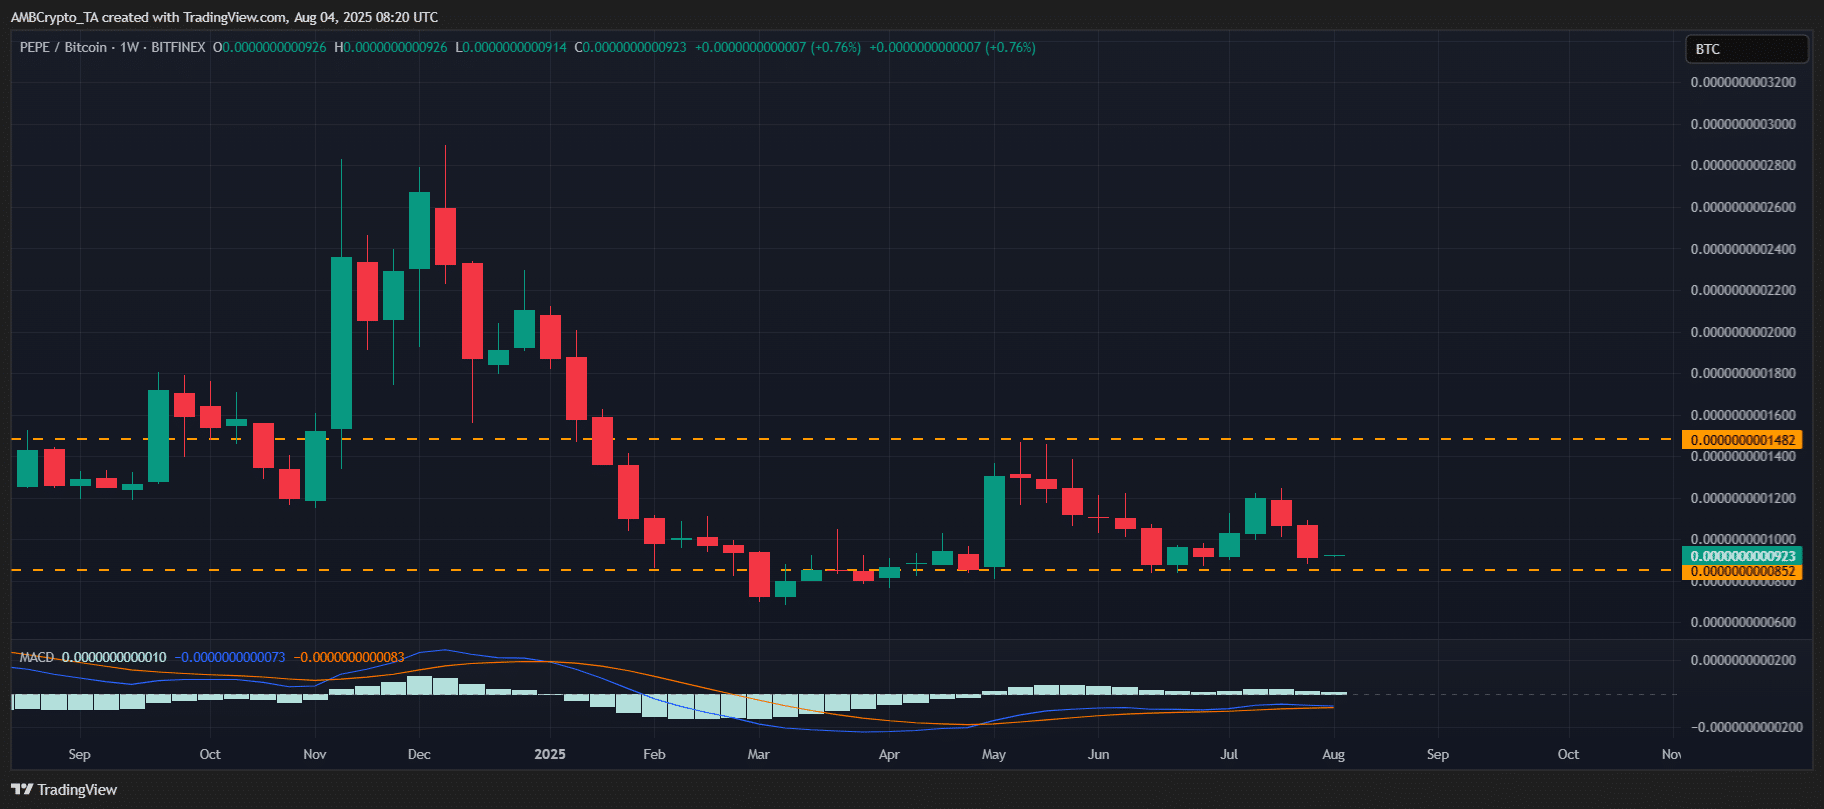Click the AMBCrypto_TA created with TradingView.com header text

tap(224, 17)
